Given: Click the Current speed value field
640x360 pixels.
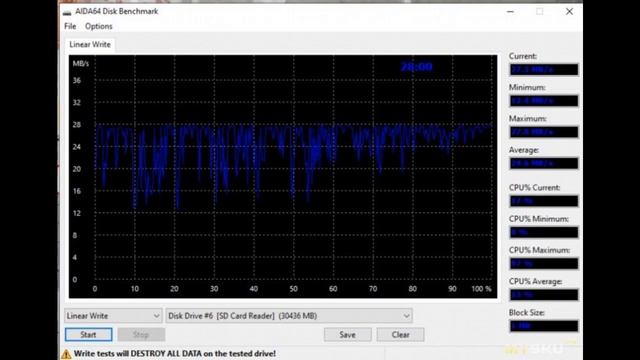Looking at the screenshot, I should [544, 70].
